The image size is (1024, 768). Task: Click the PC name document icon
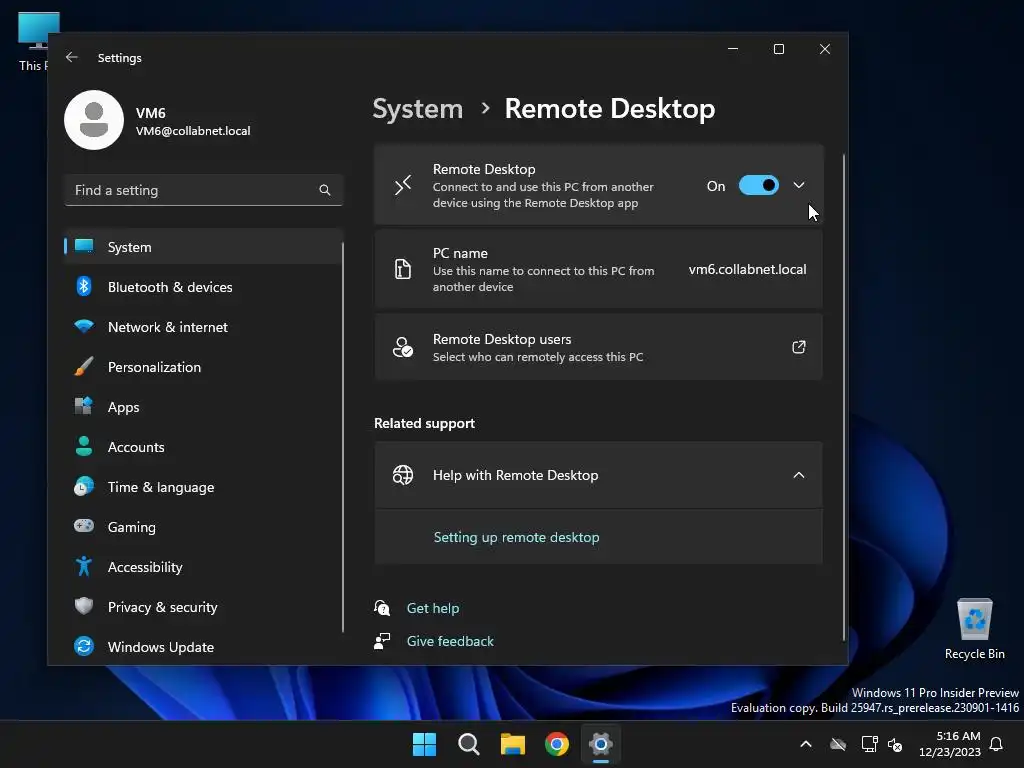(x=403, y=268)
